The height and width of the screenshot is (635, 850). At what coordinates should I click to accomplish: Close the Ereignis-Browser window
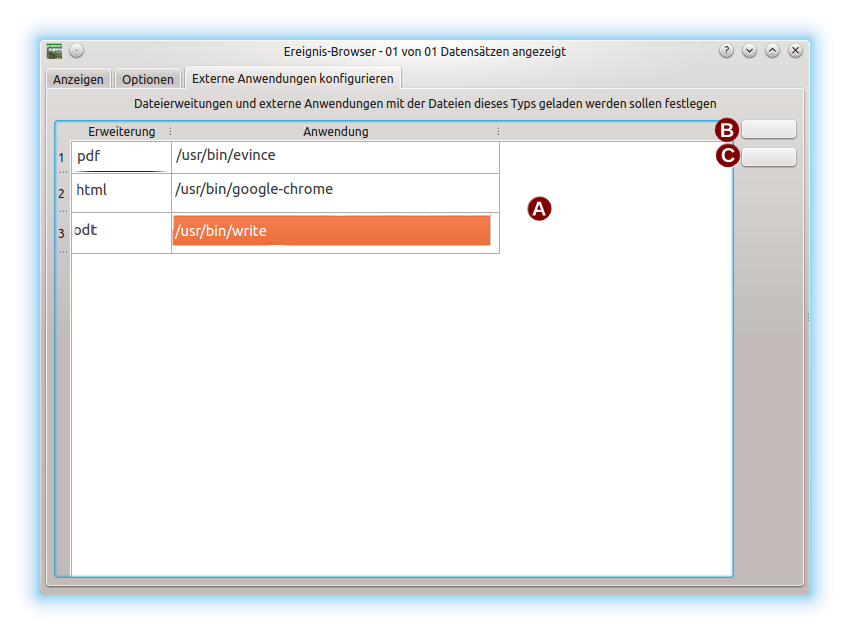[795, 51]
